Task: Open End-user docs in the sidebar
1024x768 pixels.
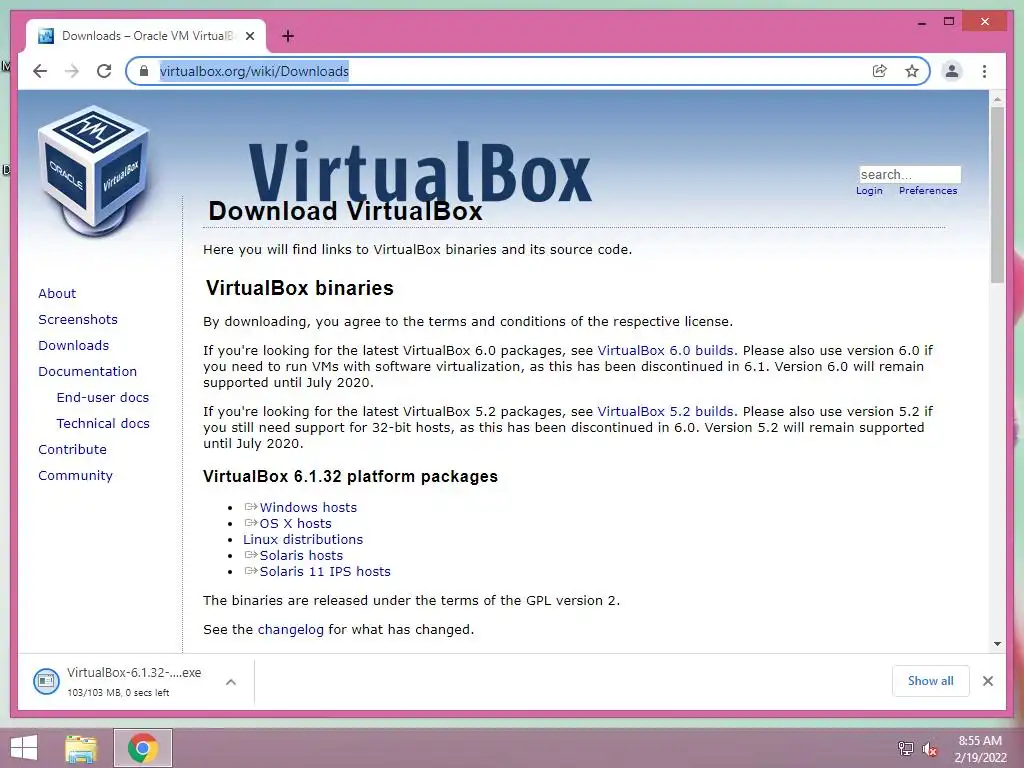Action: [103, 398]
